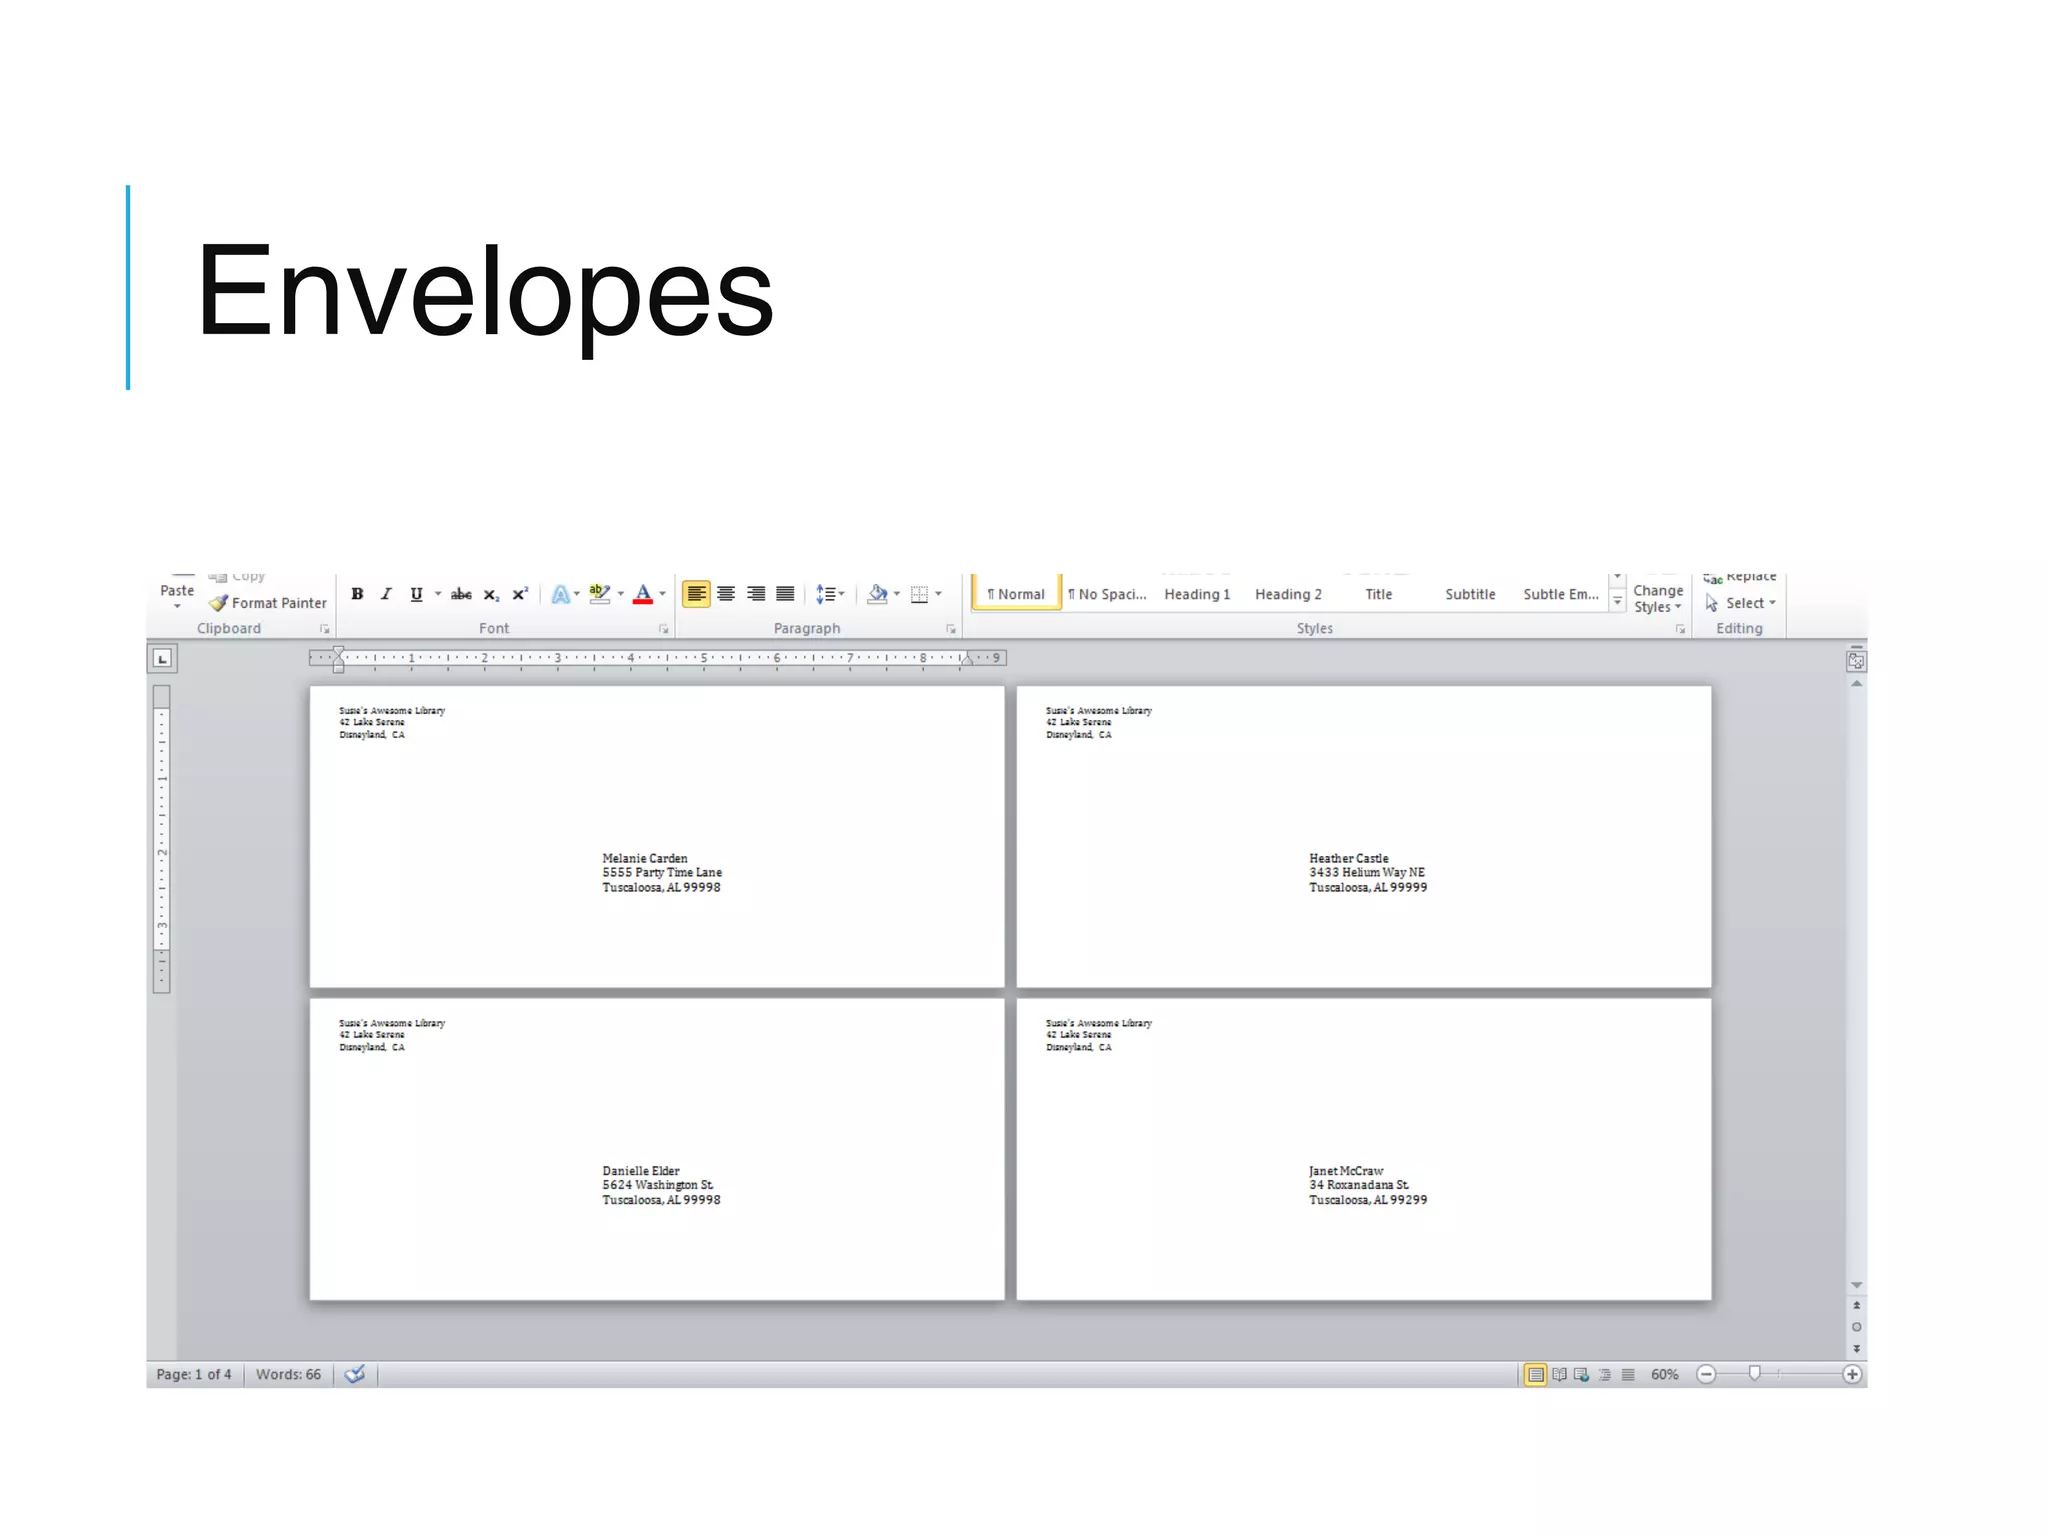Click the zoom slider handle
Viewport: 2048px width, 1536px height.
[1754, 1374]
